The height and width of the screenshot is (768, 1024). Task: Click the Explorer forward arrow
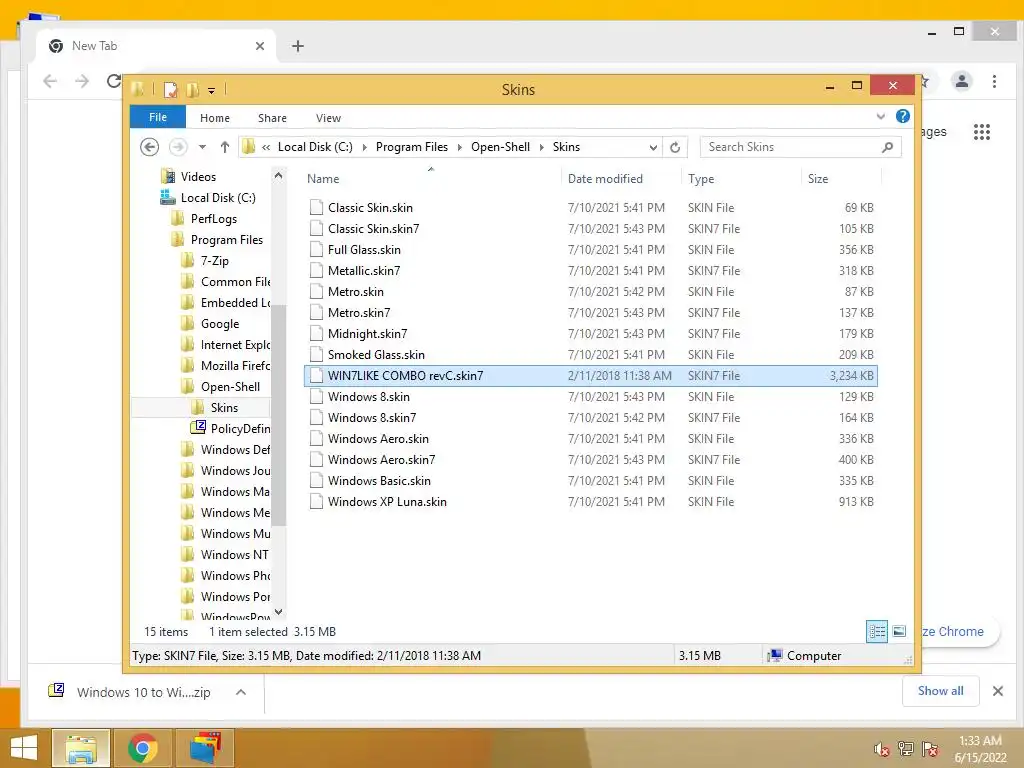click(178, 147)
